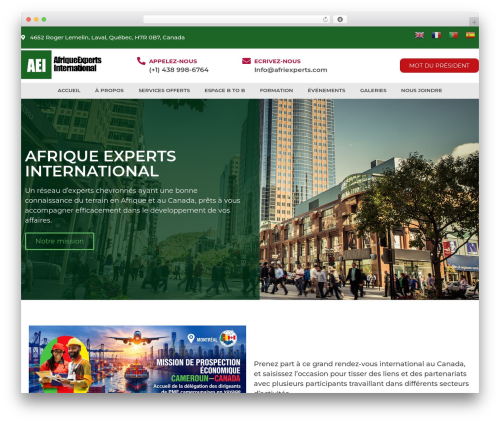
Task: Click the AEI green logo
Action: tap(36, 65)
